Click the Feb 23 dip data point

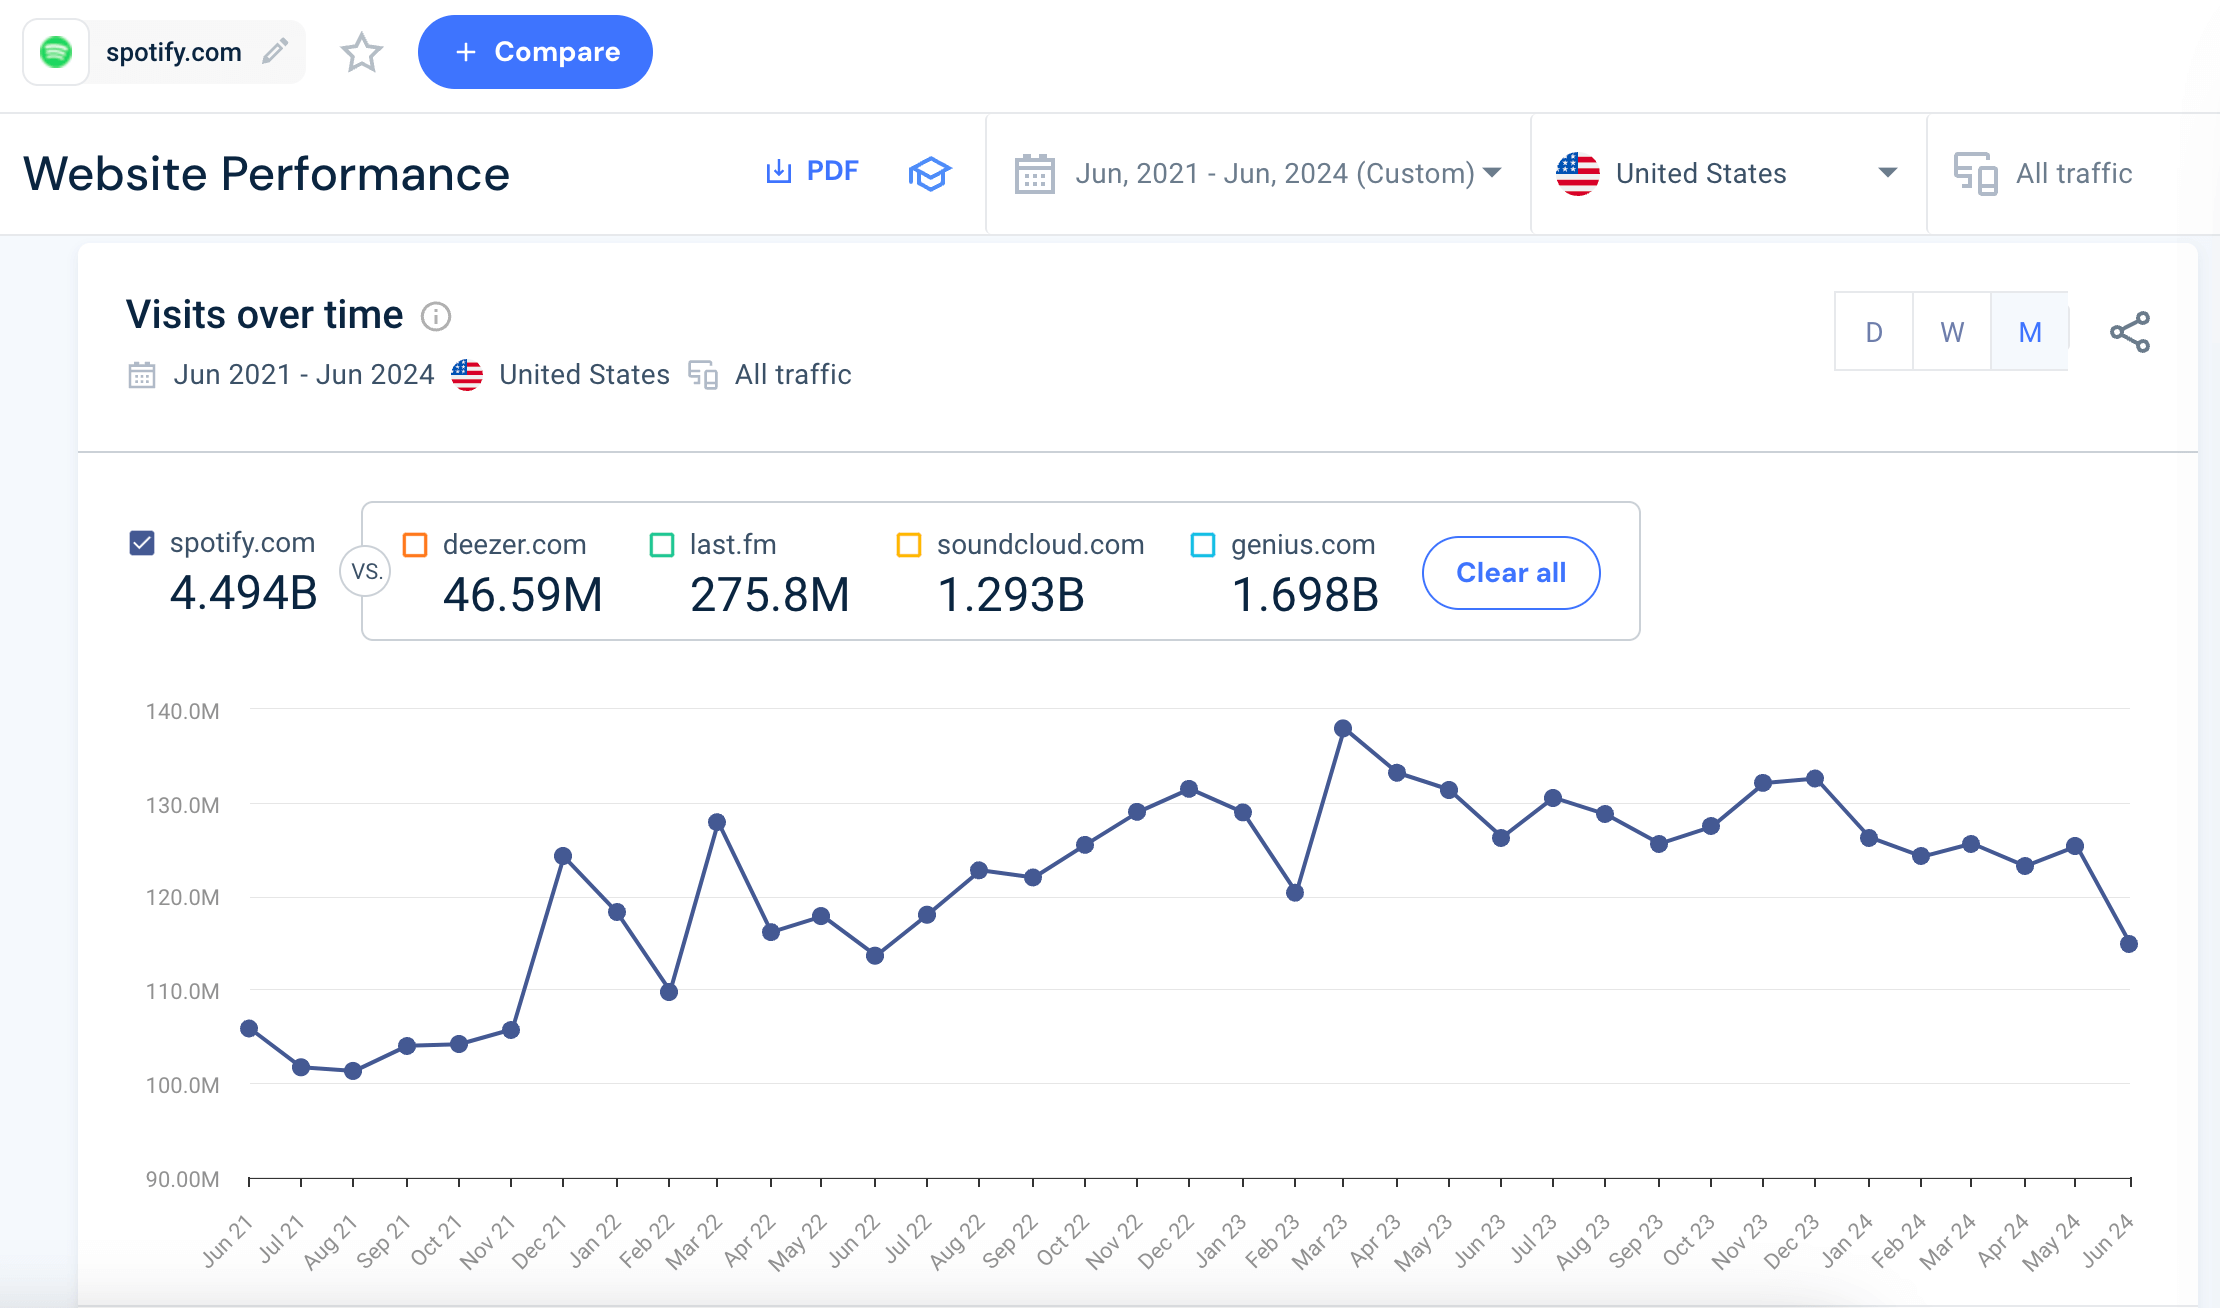tap(1295, 893)
